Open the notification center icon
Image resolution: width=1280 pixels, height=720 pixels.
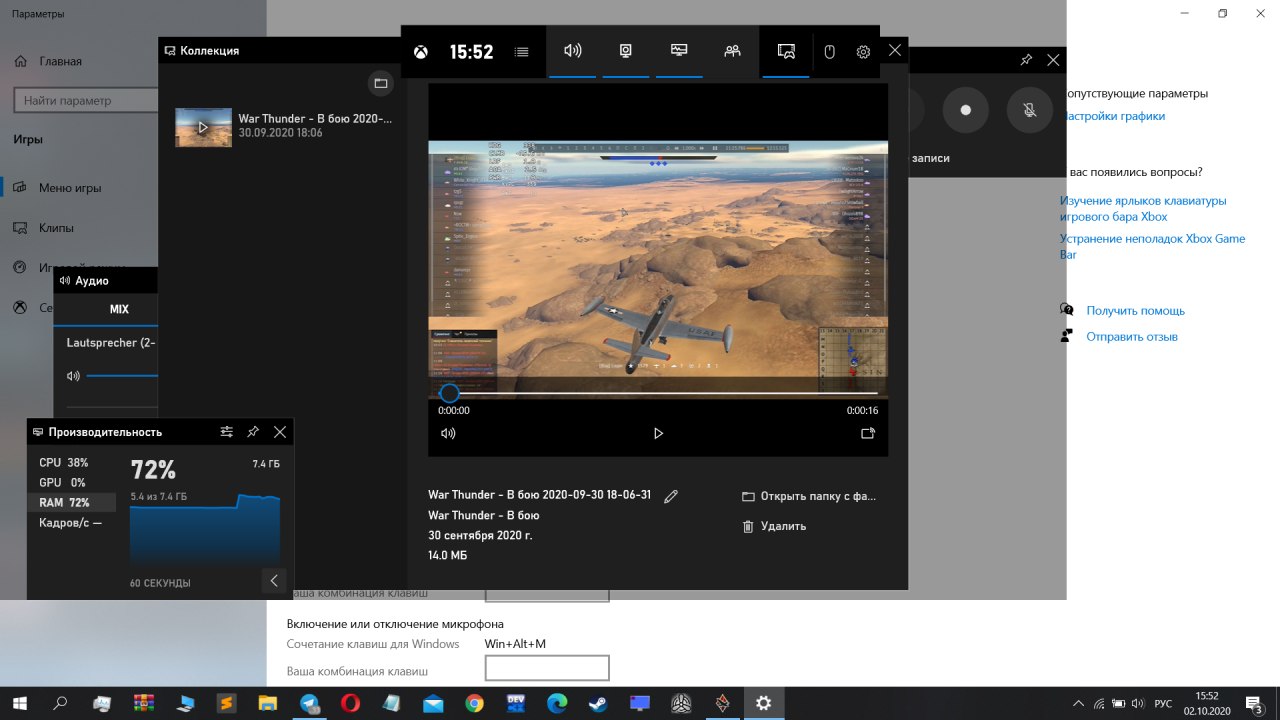(1253, 703)
